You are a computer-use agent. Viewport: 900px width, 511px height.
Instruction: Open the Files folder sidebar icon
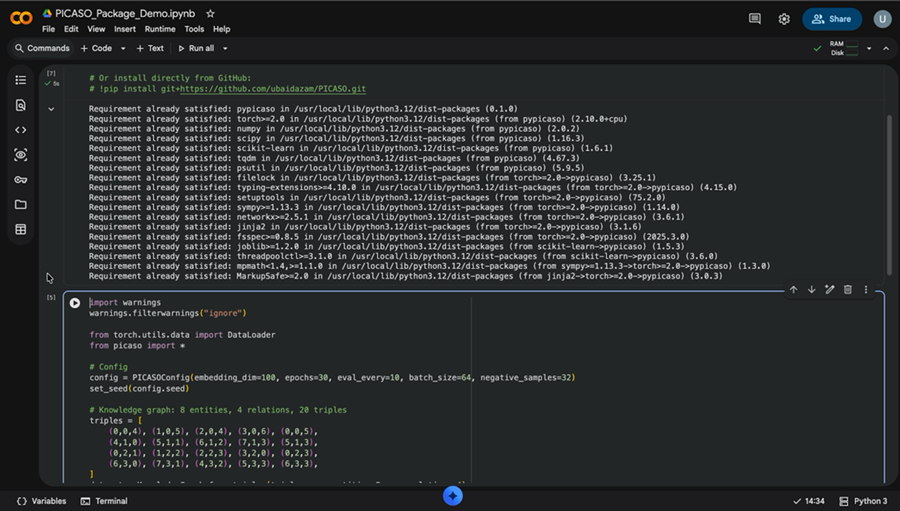(21, 204)
